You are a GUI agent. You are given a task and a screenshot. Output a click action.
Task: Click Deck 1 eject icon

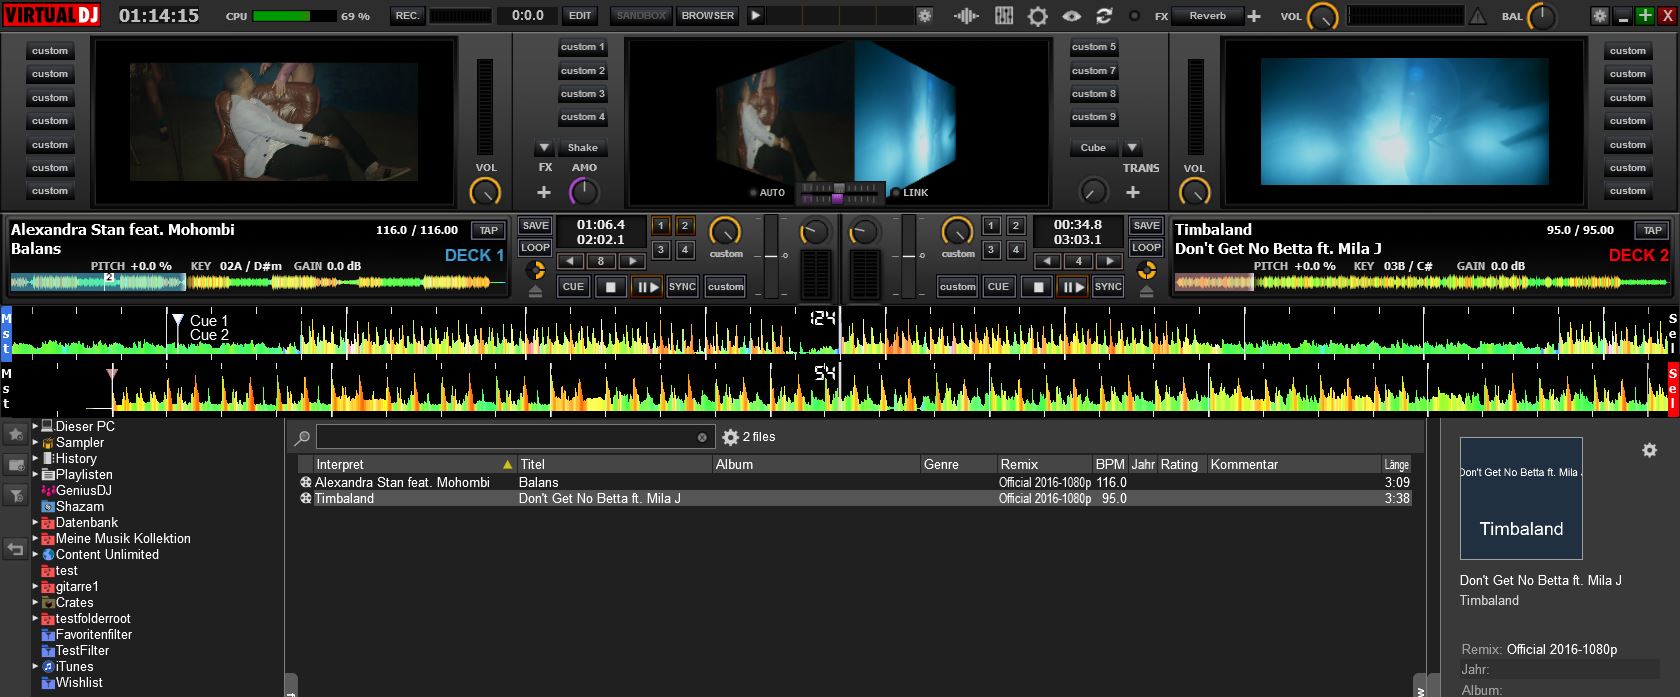(535, 290)
